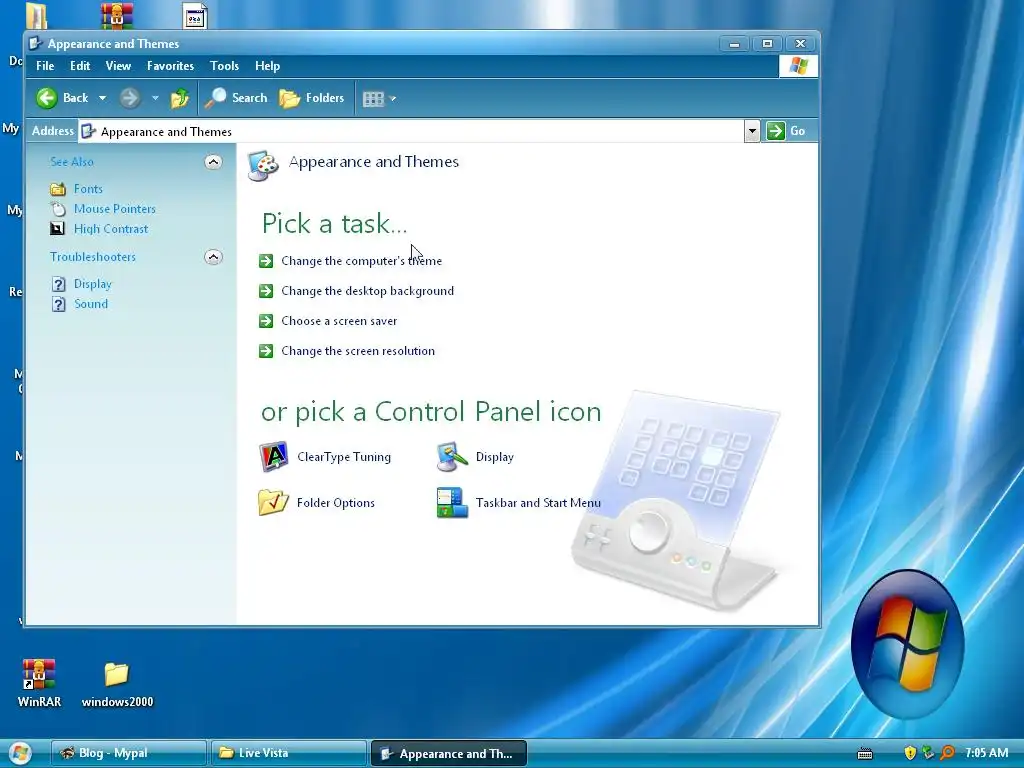Toggle the Folders pane button
This screenshot has width=1024, height=768.
(312, 98)
